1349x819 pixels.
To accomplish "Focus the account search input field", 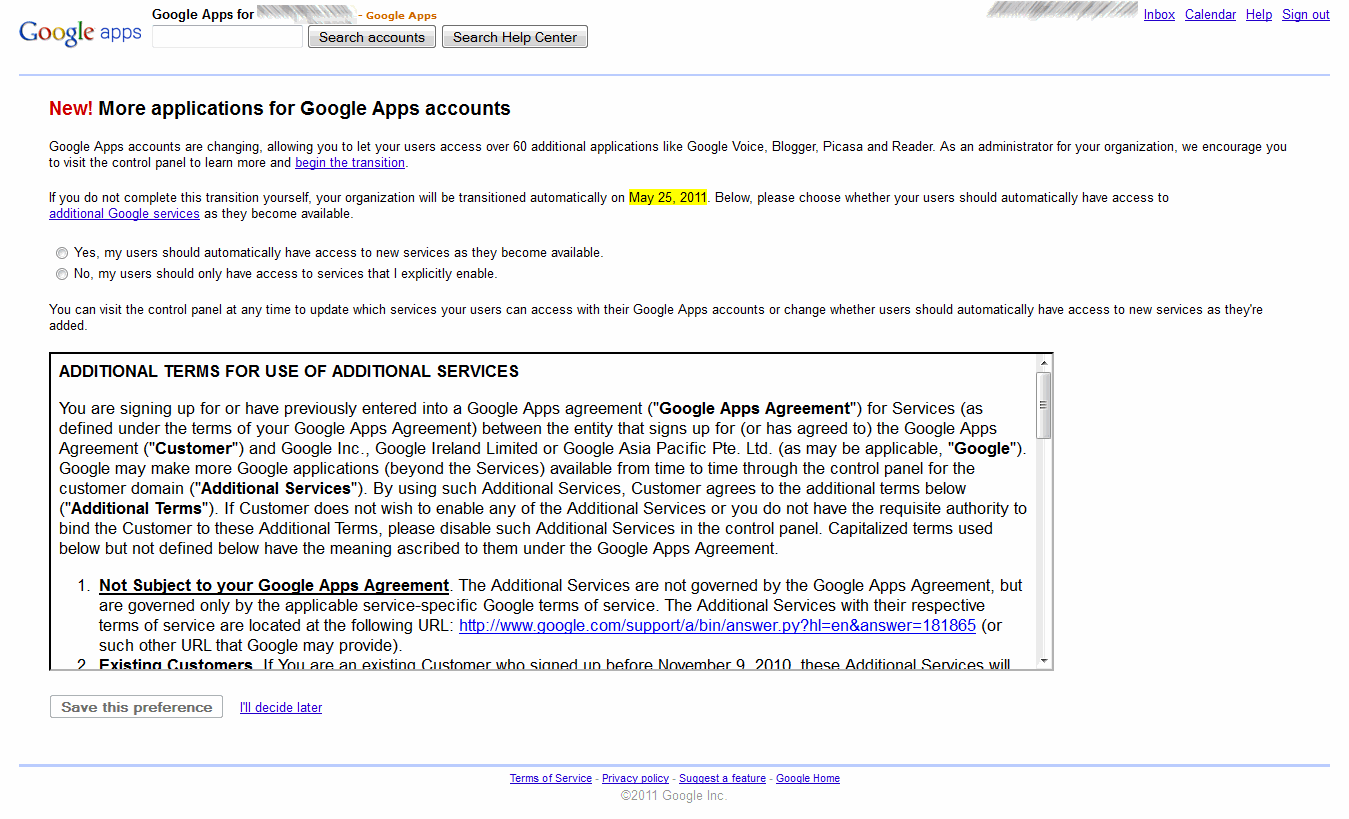I will point(227,37).
